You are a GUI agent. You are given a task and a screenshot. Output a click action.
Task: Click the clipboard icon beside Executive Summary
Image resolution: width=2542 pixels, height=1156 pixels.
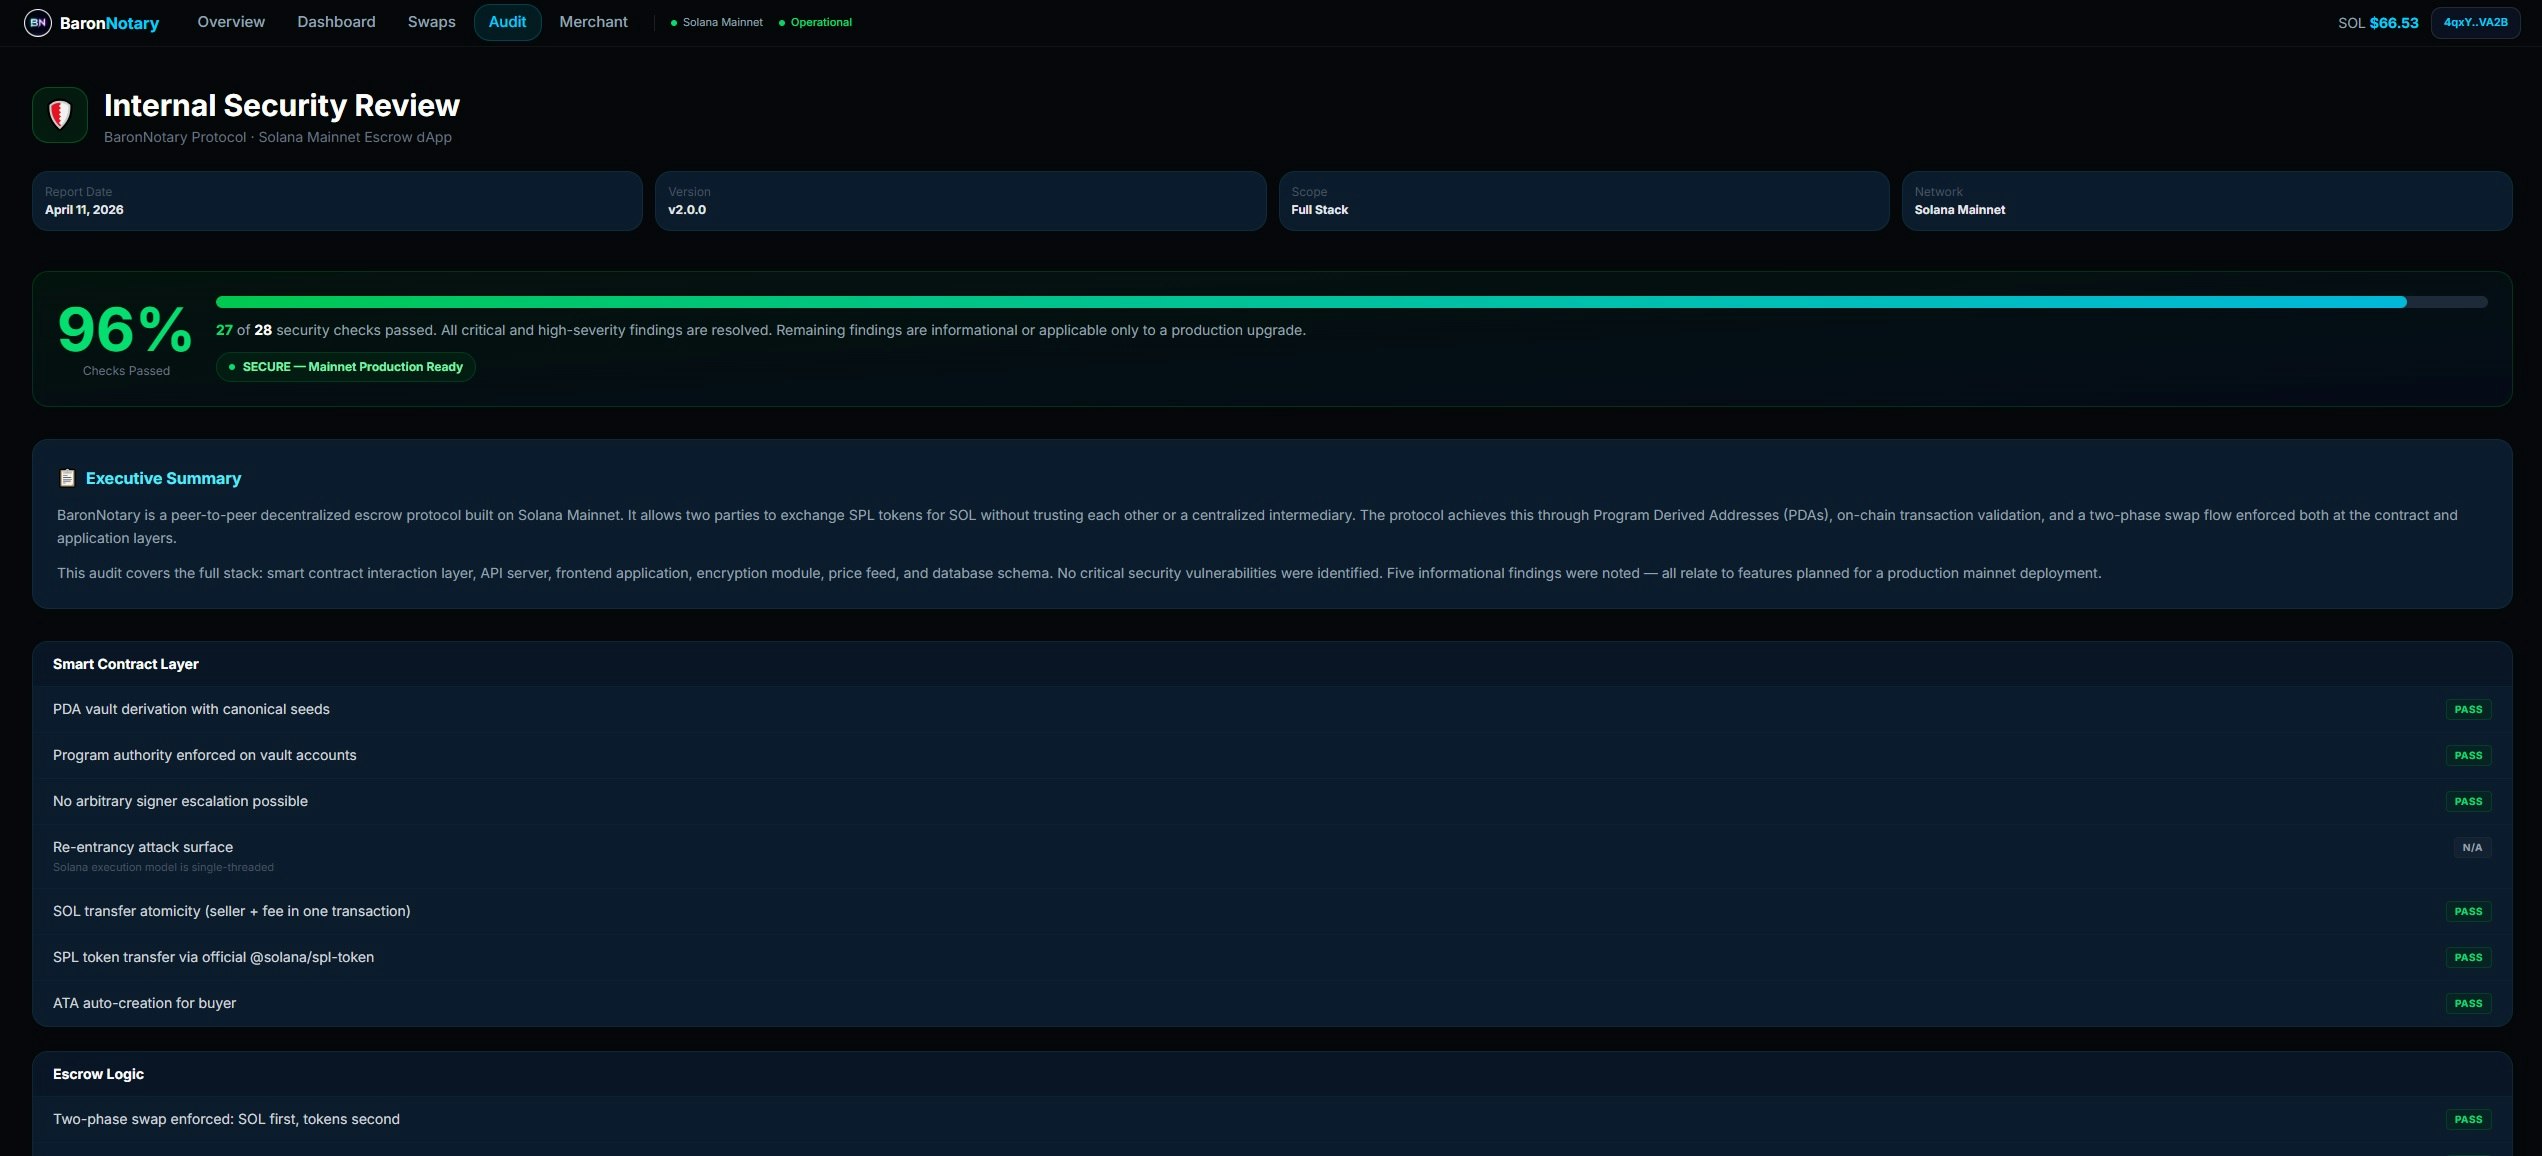pos(67,478)
